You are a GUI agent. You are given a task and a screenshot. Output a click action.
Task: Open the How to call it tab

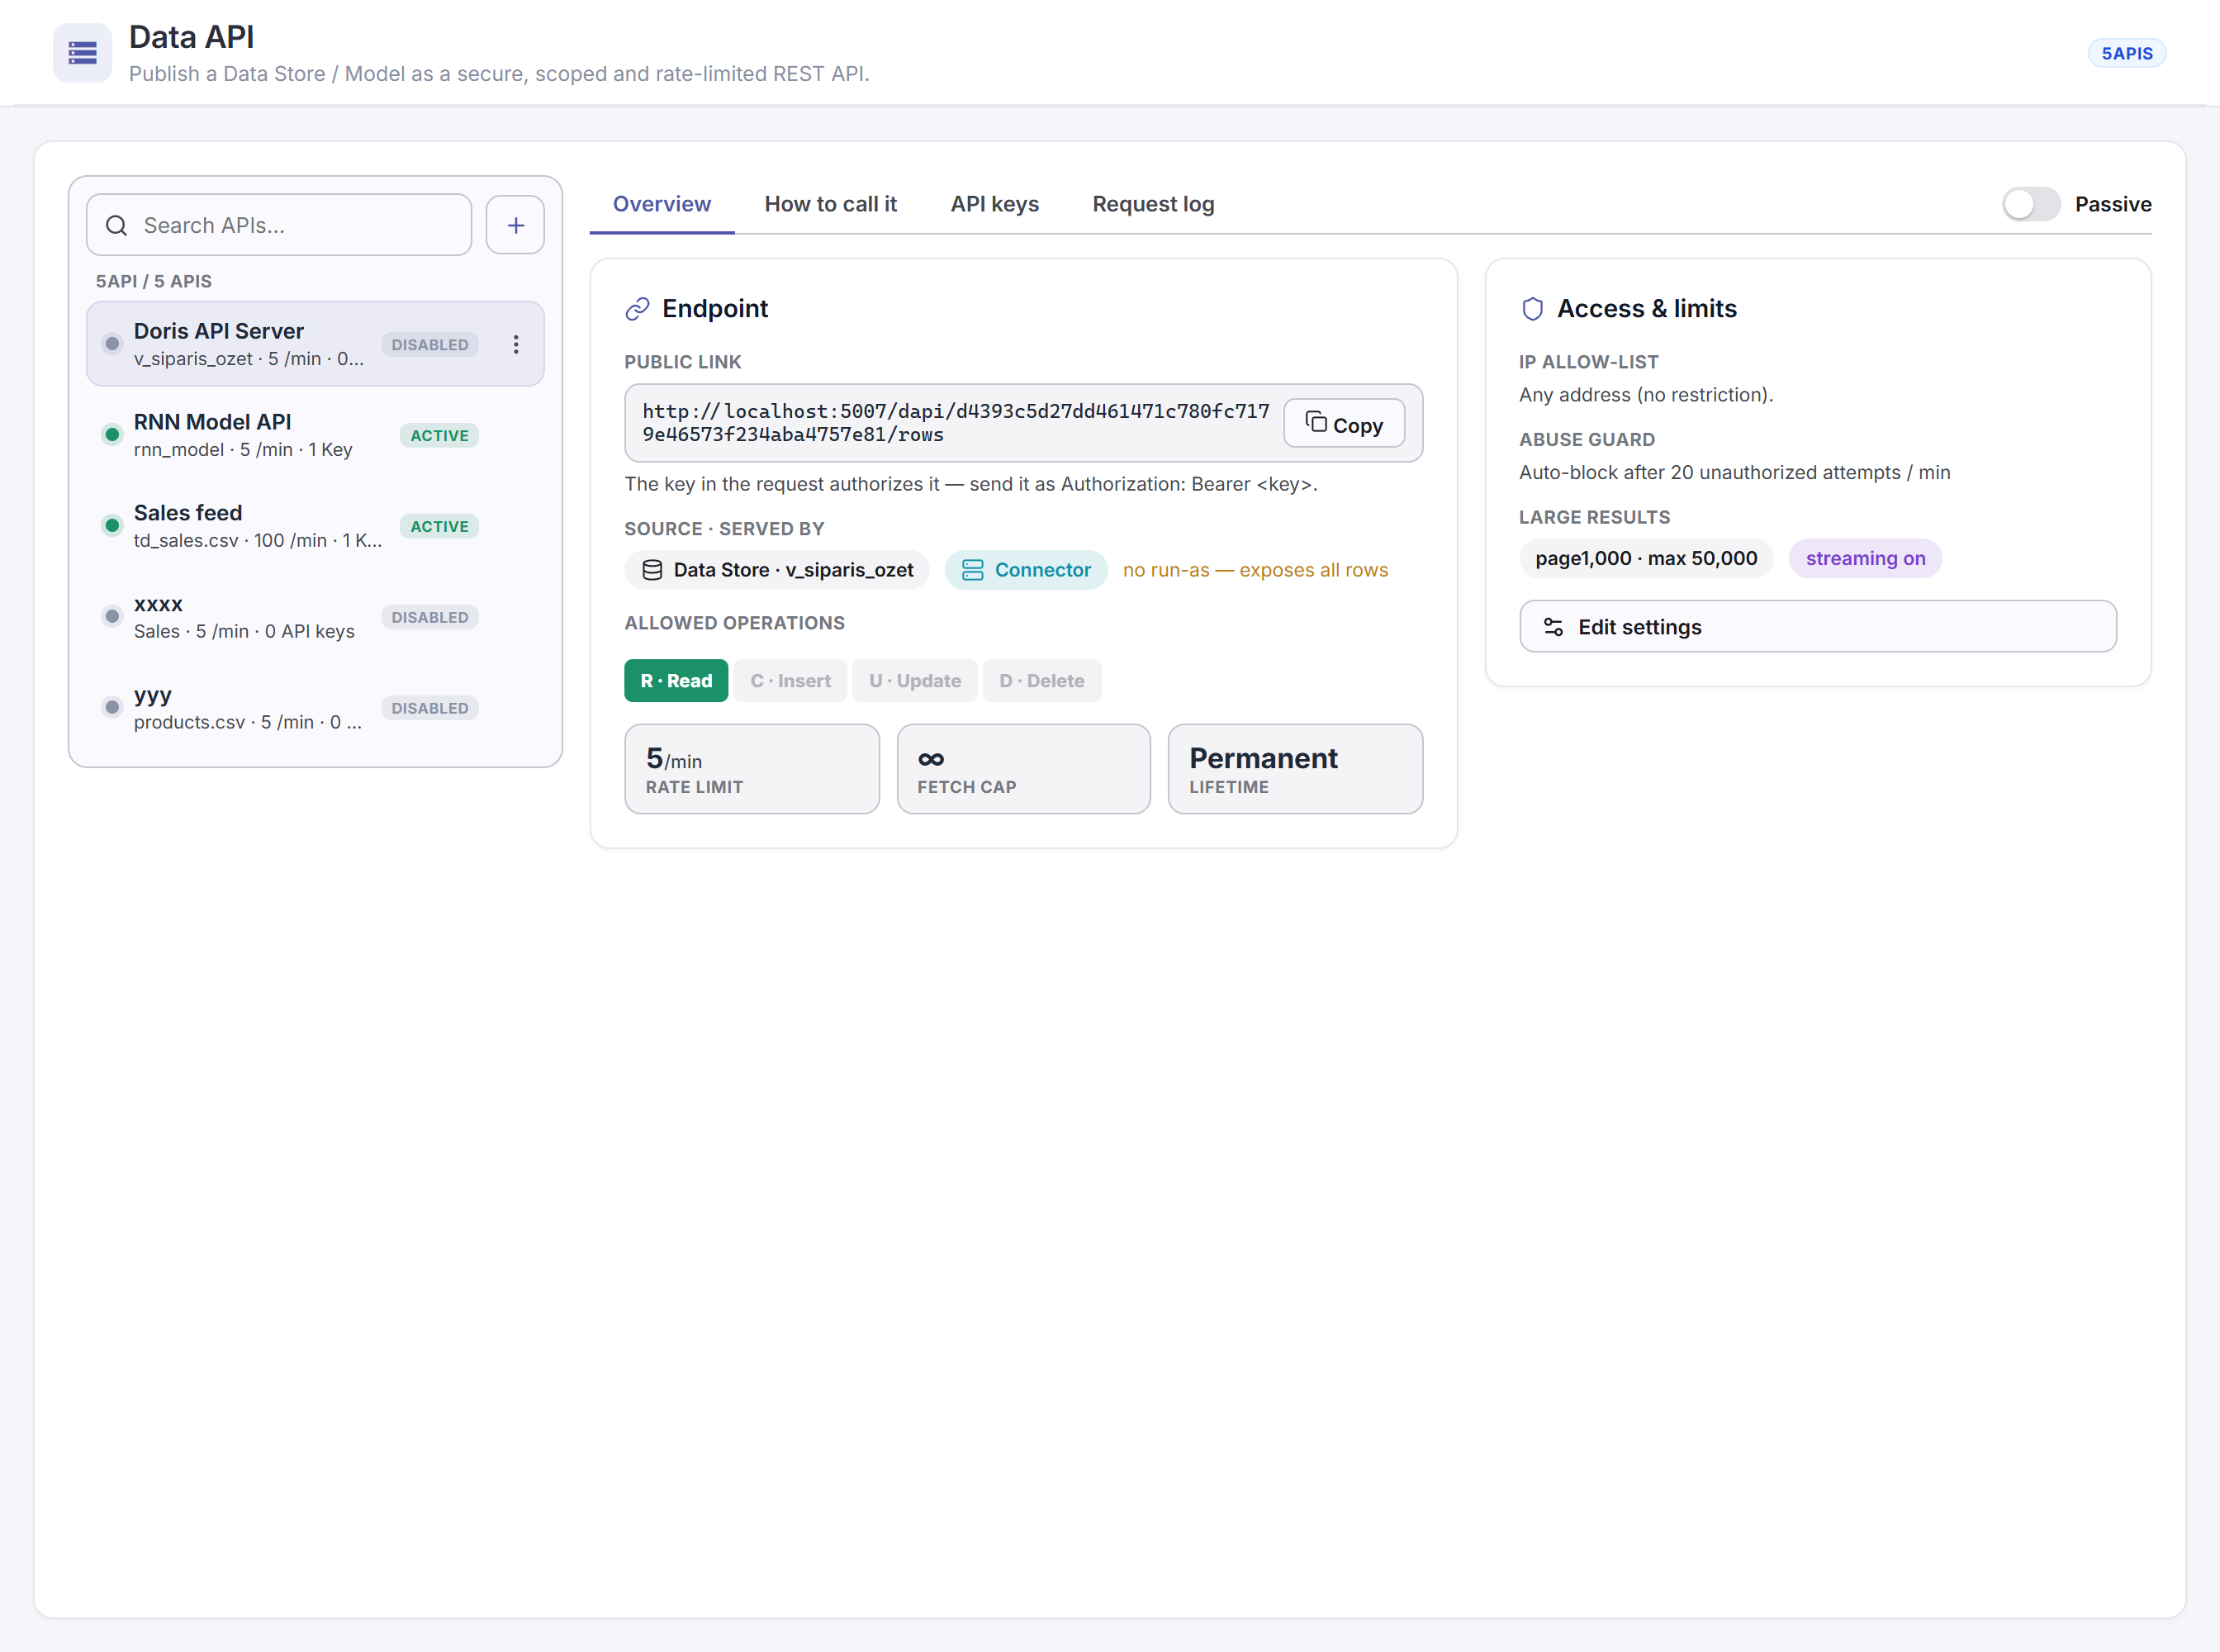[x=831, y=204]
